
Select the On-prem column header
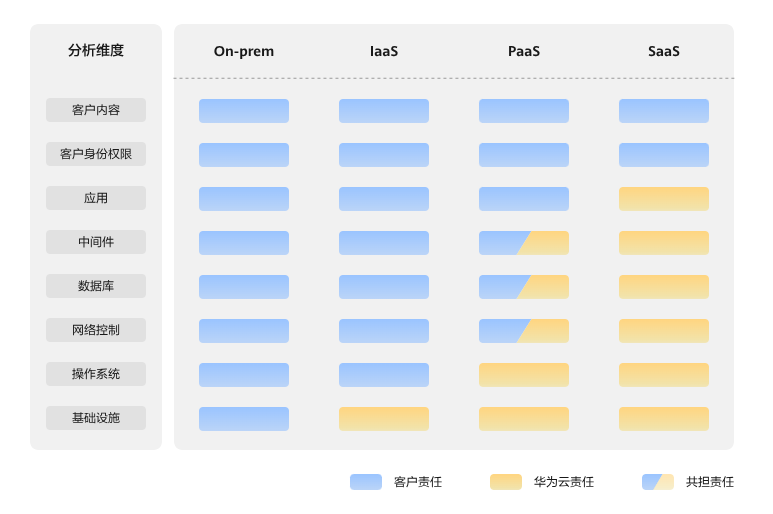243,51
